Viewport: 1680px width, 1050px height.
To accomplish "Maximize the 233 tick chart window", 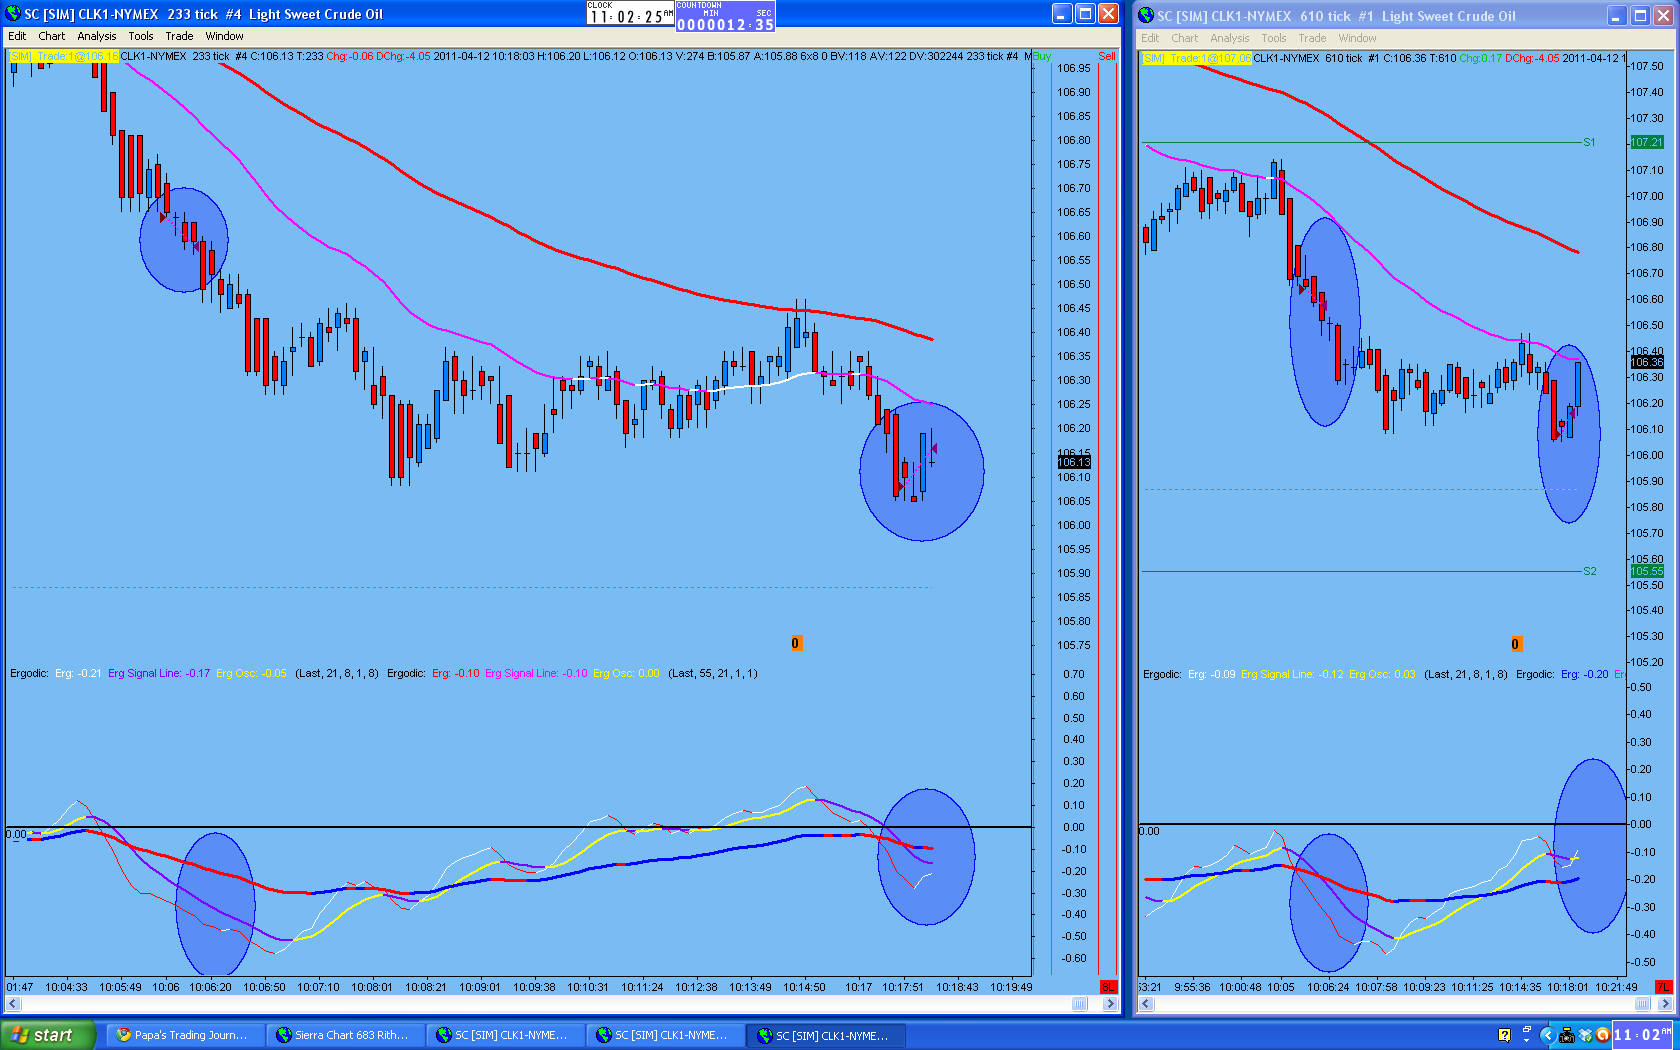I will pyautogui.click(x=1086, y=14).
